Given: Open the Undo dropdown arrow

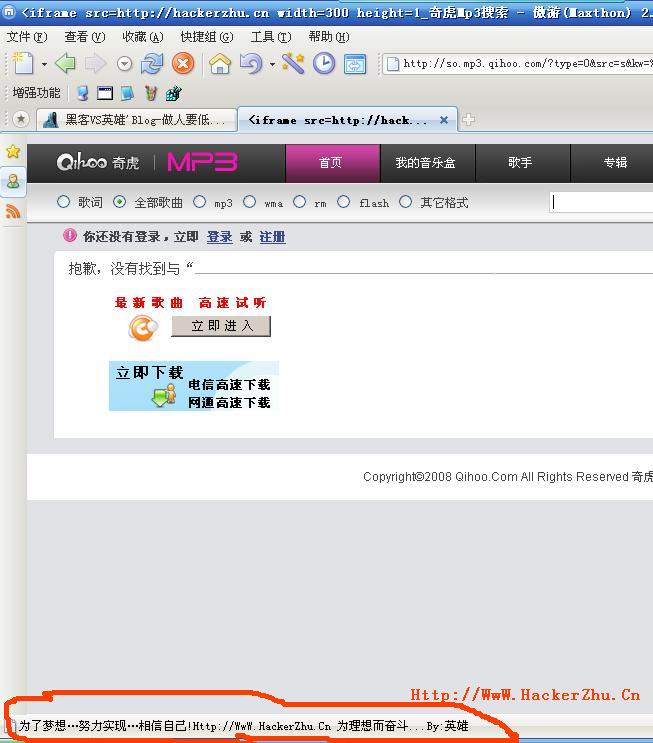Looking at the screenshot, I should [272, 65].
